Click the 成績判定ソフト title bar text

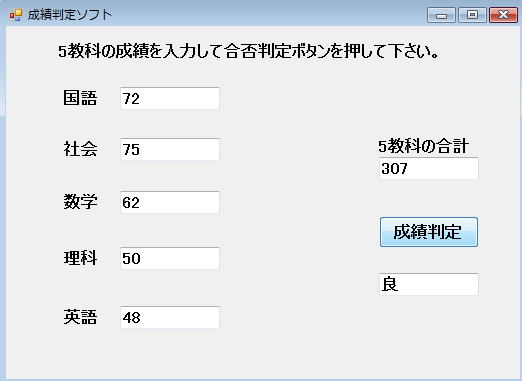point(69,15)
